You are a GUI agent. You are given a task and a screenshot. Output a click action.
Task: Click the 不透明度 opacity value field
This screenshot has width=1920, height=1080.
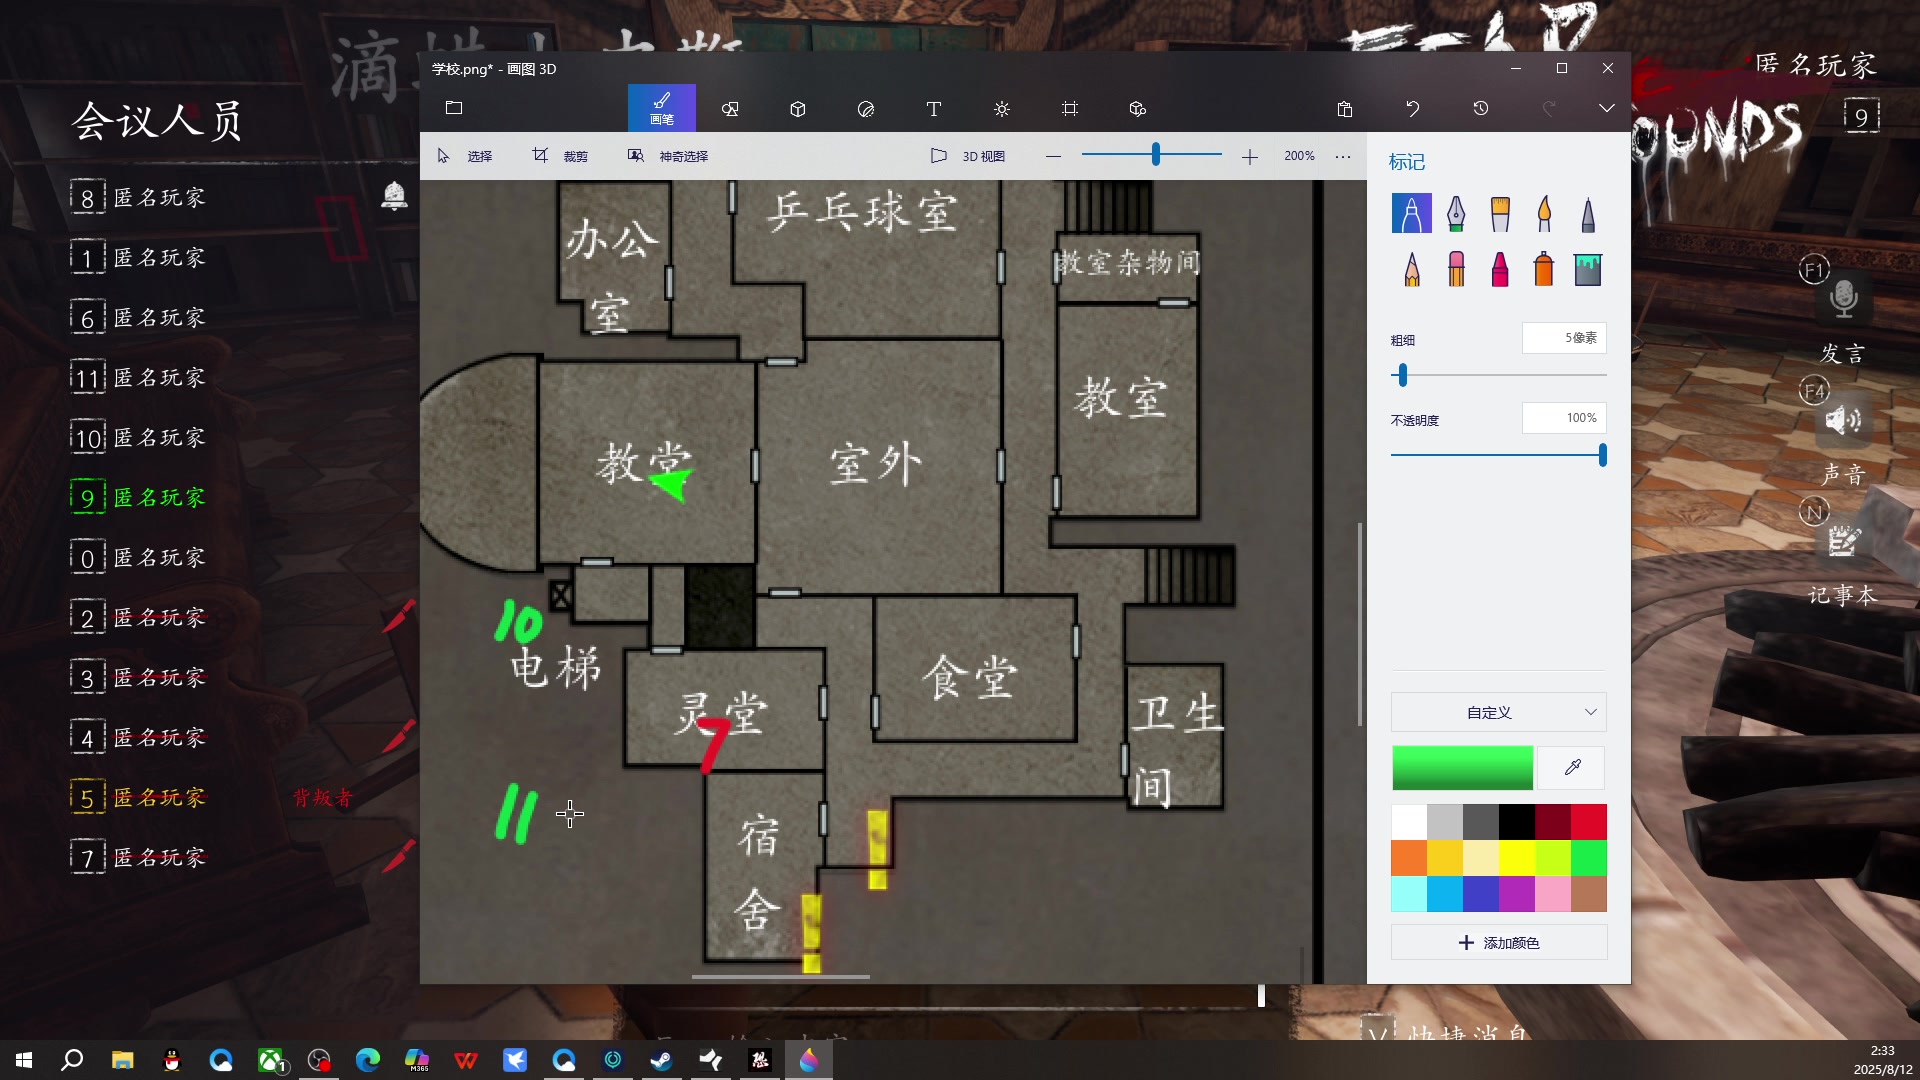click(1564, 418)
